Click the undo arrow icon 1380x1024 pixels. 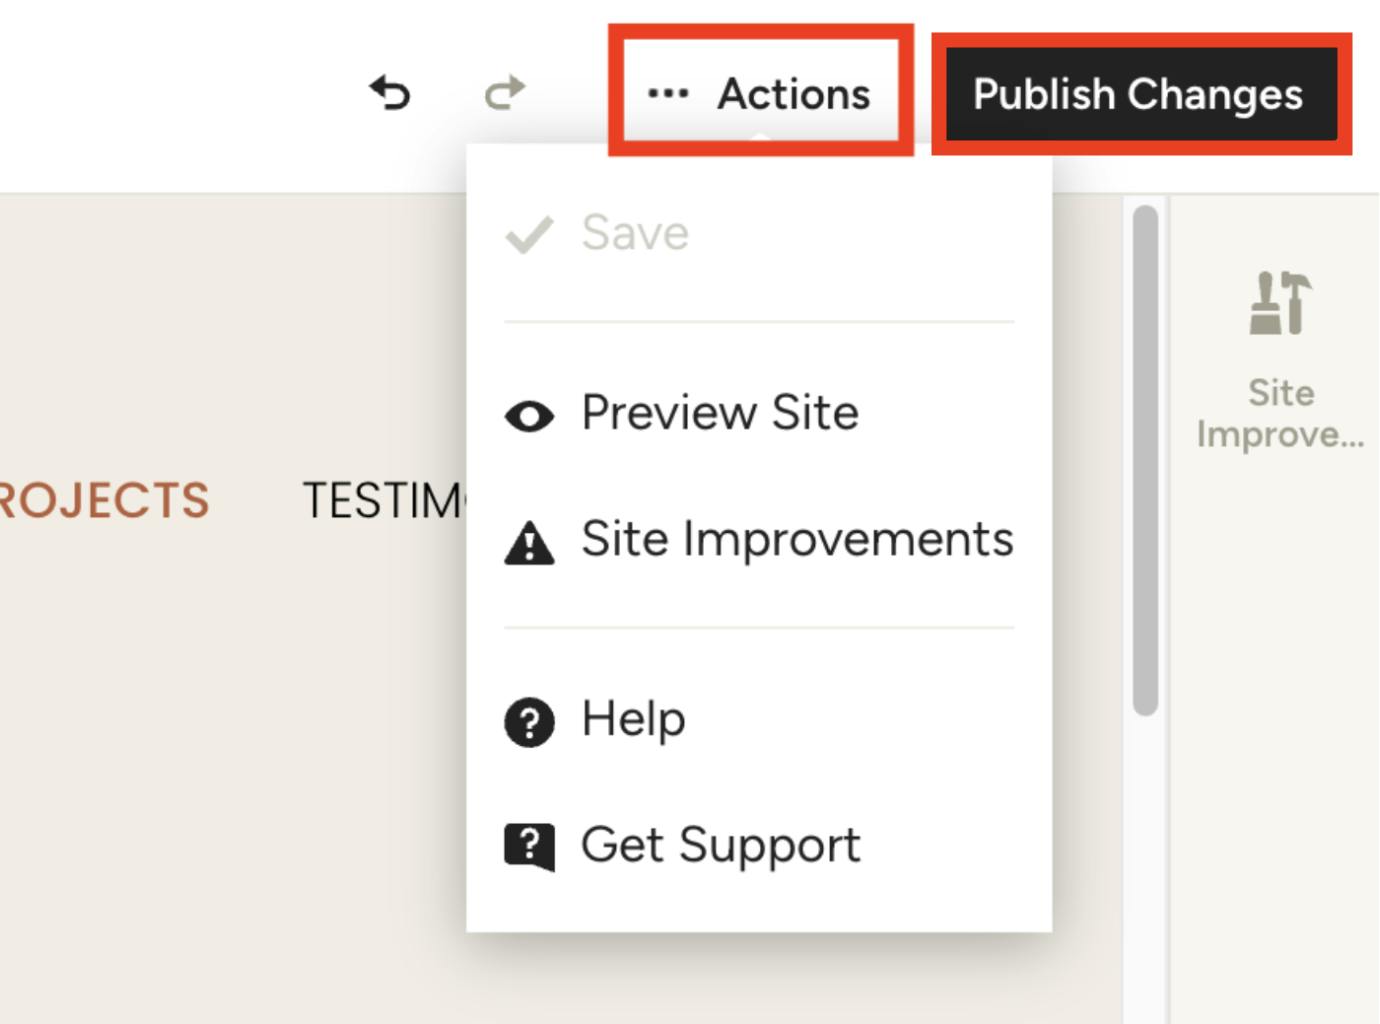pos(390,93)
